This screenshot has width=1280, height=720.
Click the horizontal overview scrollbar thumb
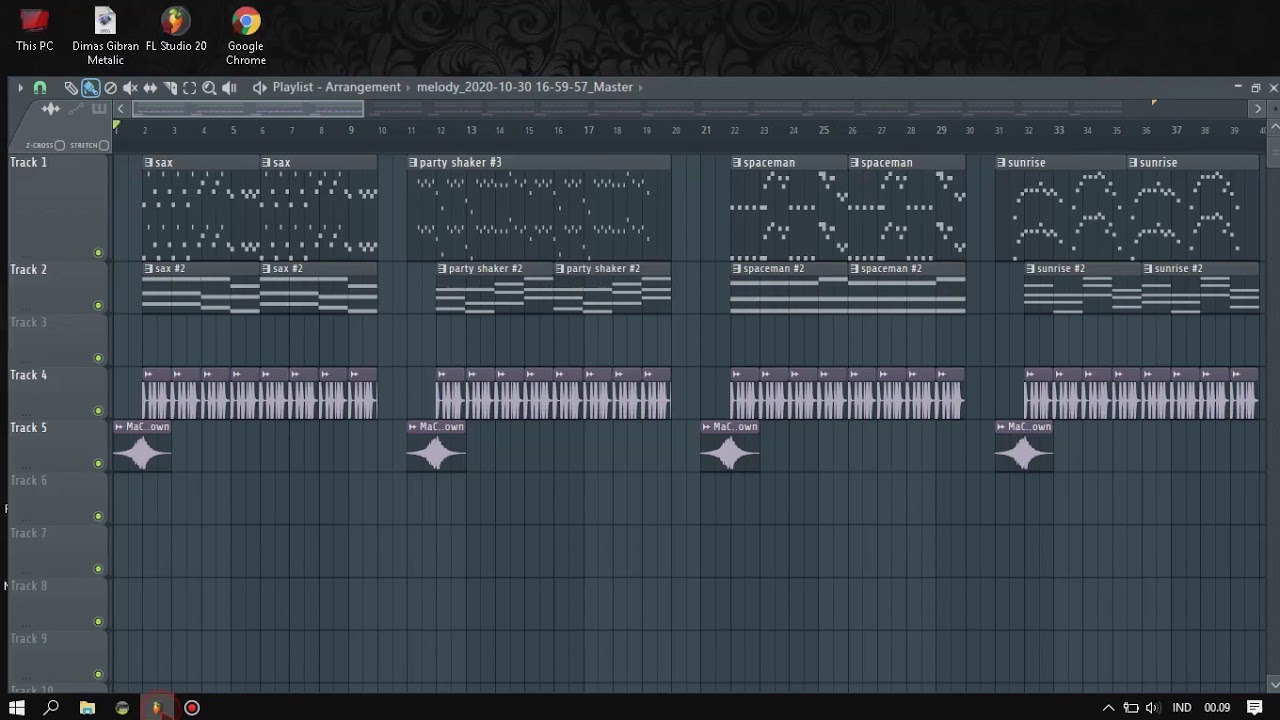(248, 108)
